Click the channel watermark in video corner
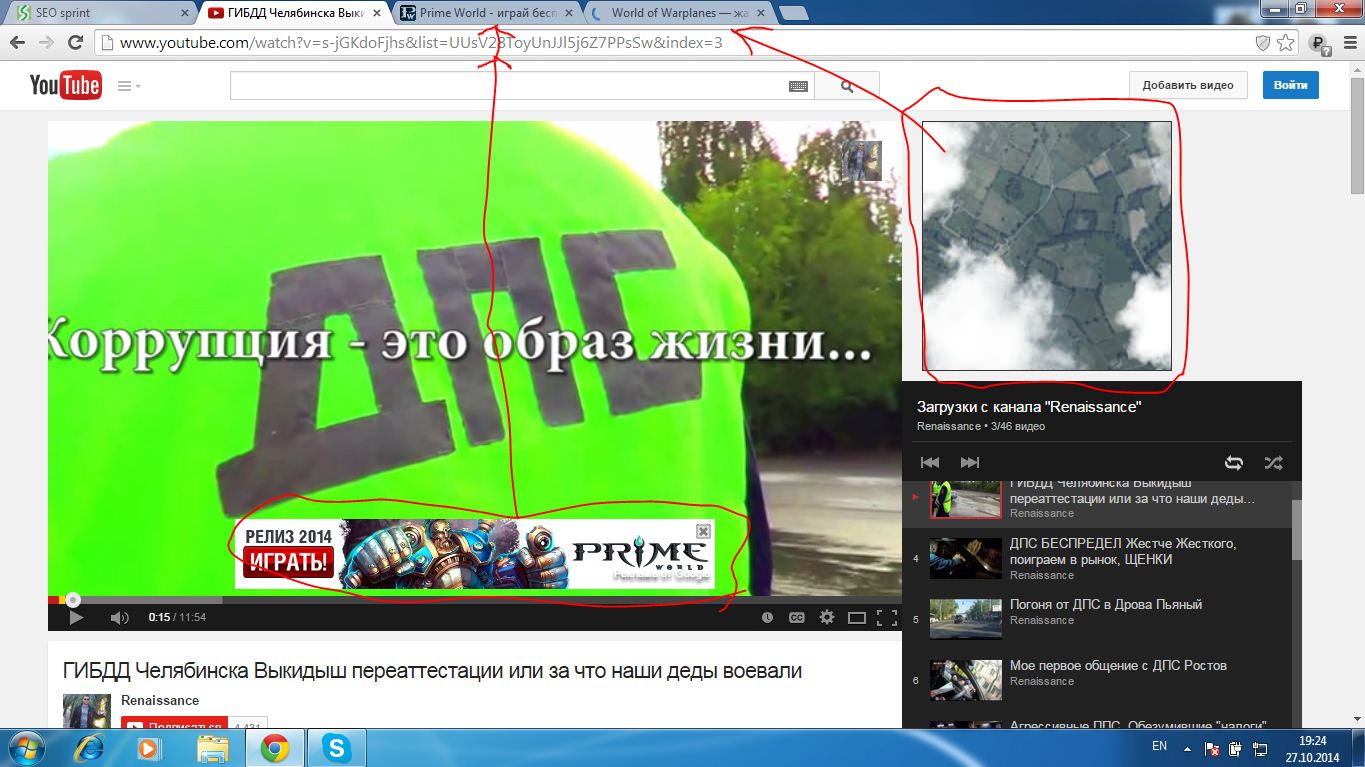Viewport: 1365px width, 767px height. pos(861,160)
